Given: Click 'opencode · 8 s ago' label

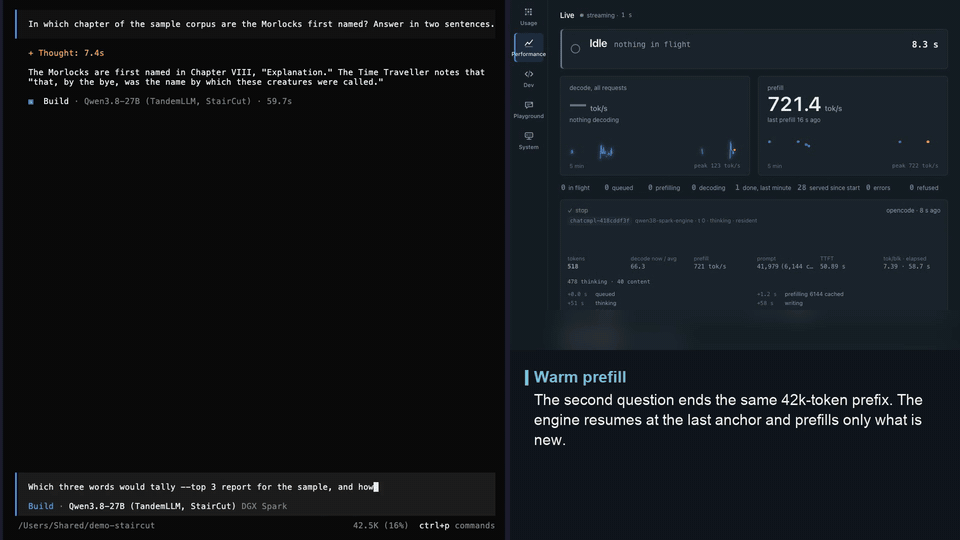Looking at the screenshot, I should 913,211.
